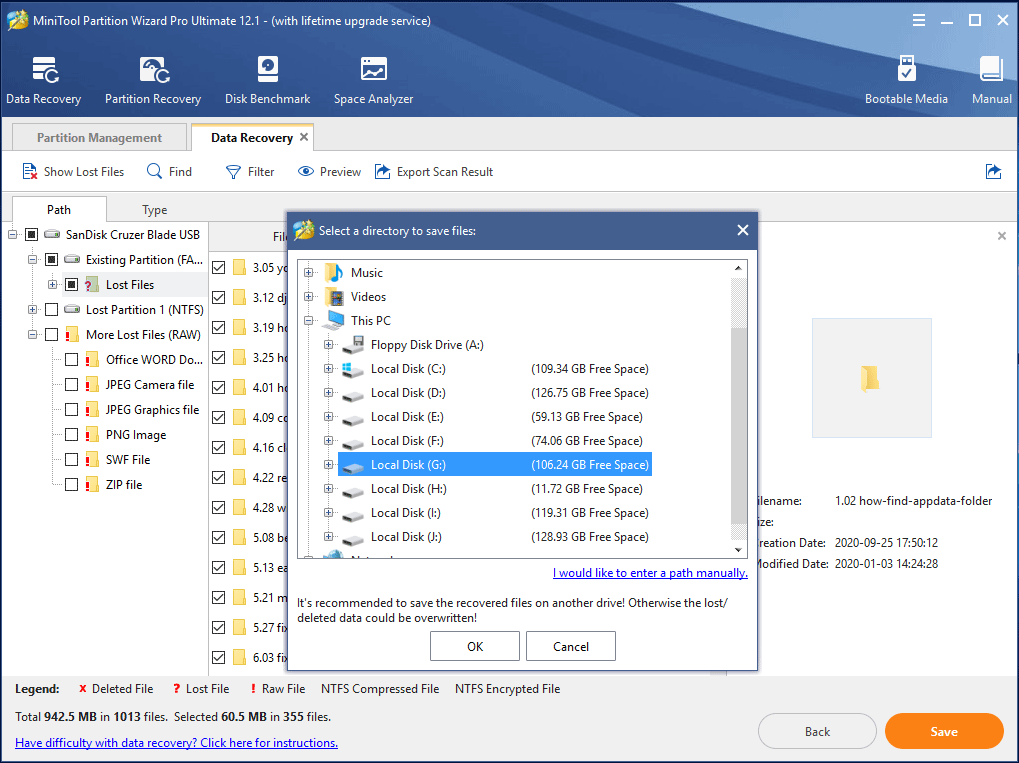Check Office WORD Document type
This screenshot has height=763, width=1019.
71,360
